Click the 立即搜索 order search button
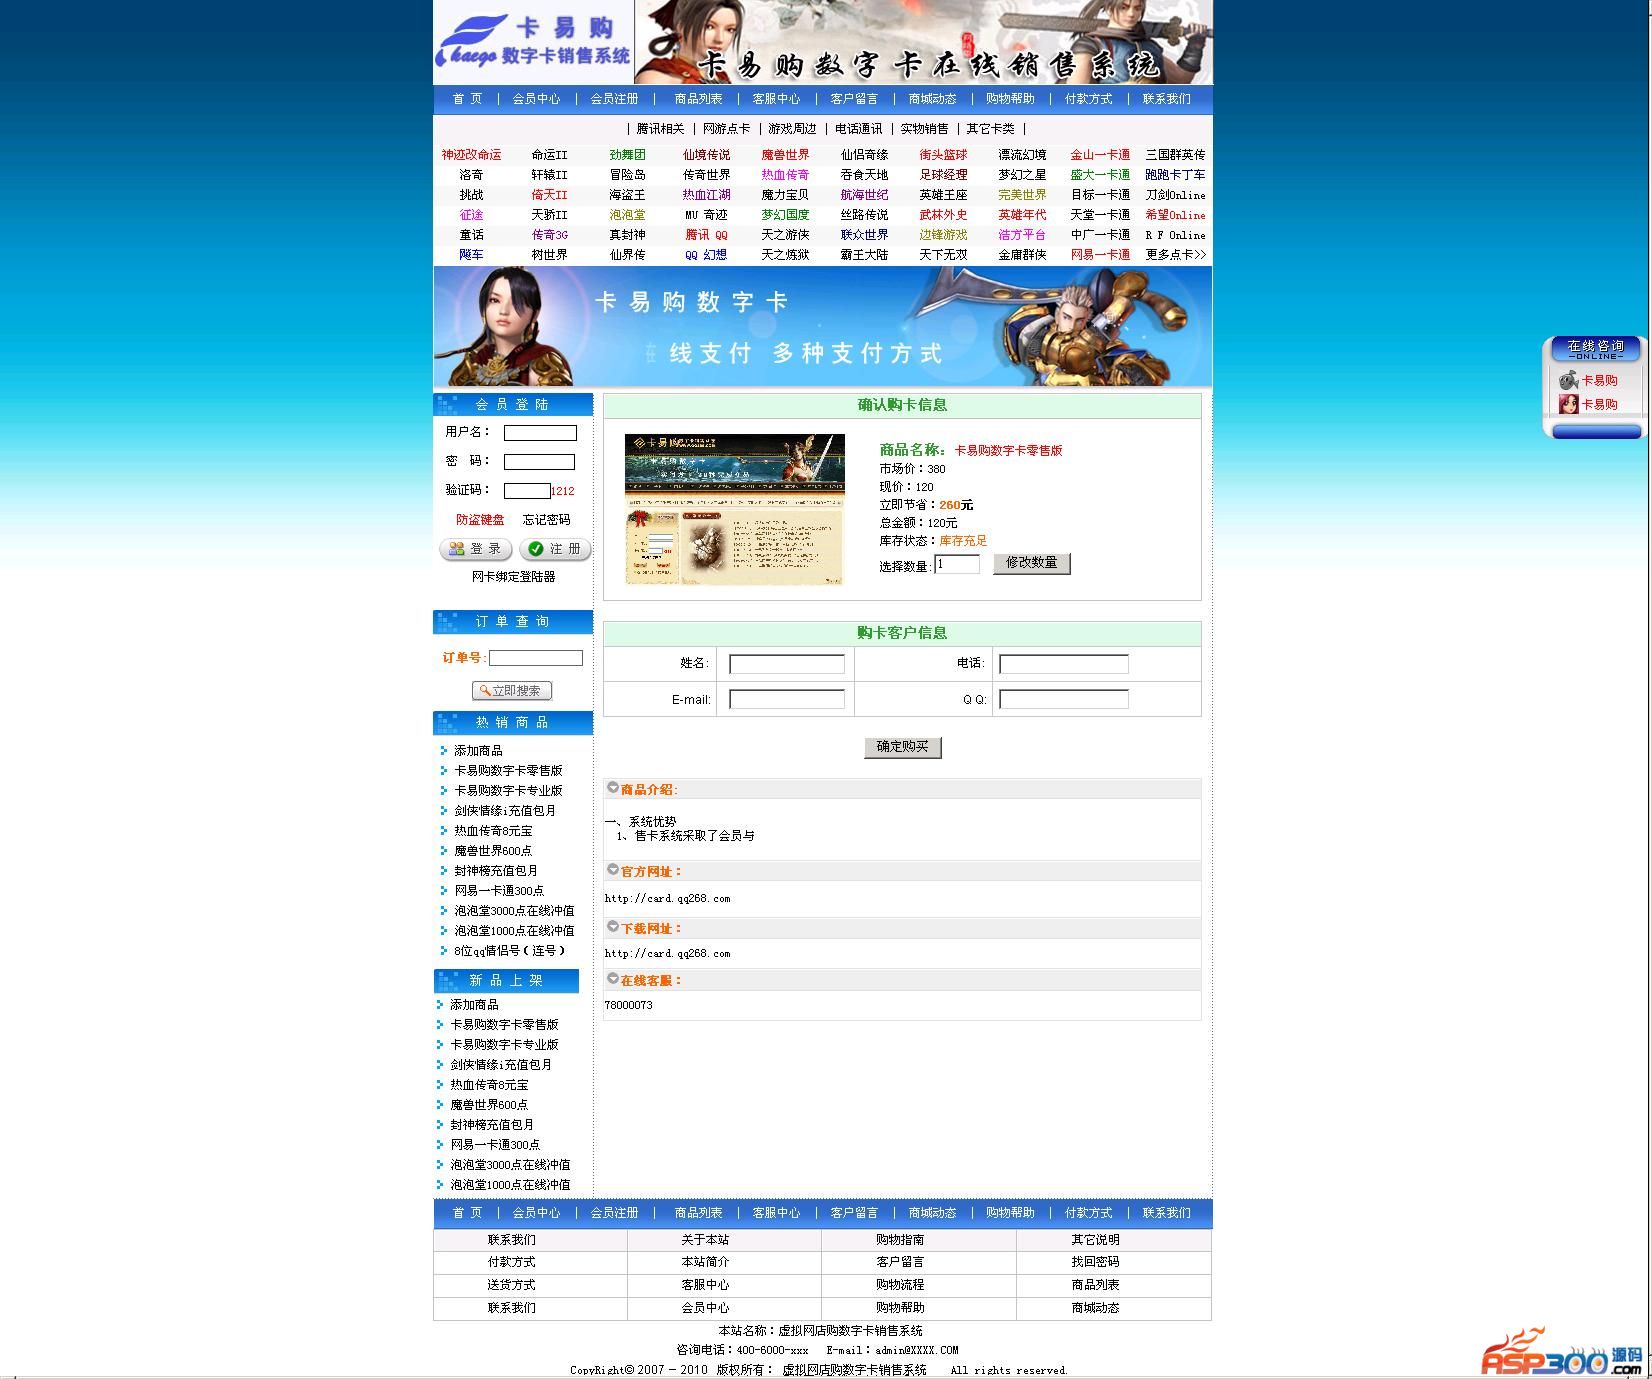 point(512,691)
